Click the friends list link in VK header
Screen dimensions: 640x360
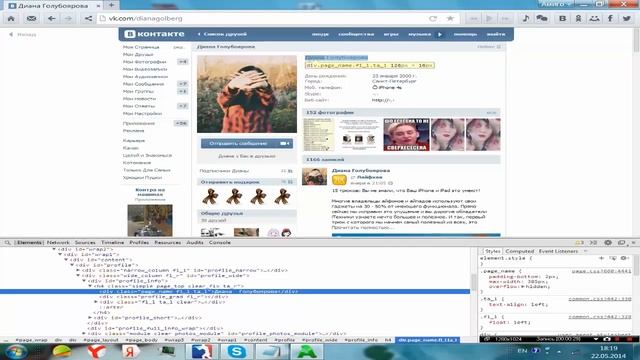click(222, 34)
